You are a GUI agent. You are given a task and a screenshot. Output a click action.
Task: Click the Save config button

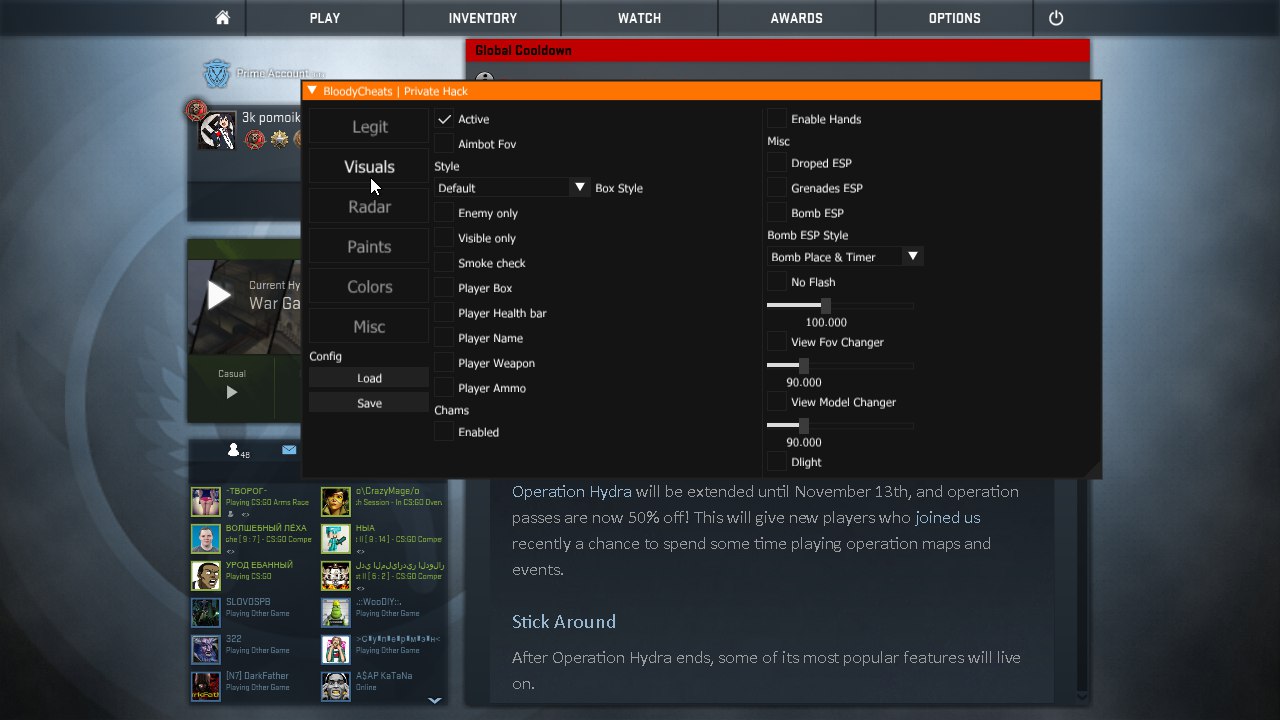[x=369, y=403]
